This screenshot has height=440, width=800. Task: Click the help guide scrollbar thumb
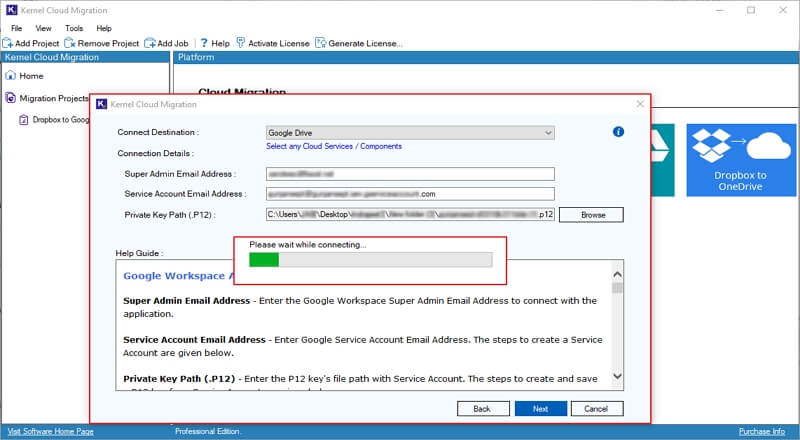[617, 288]
